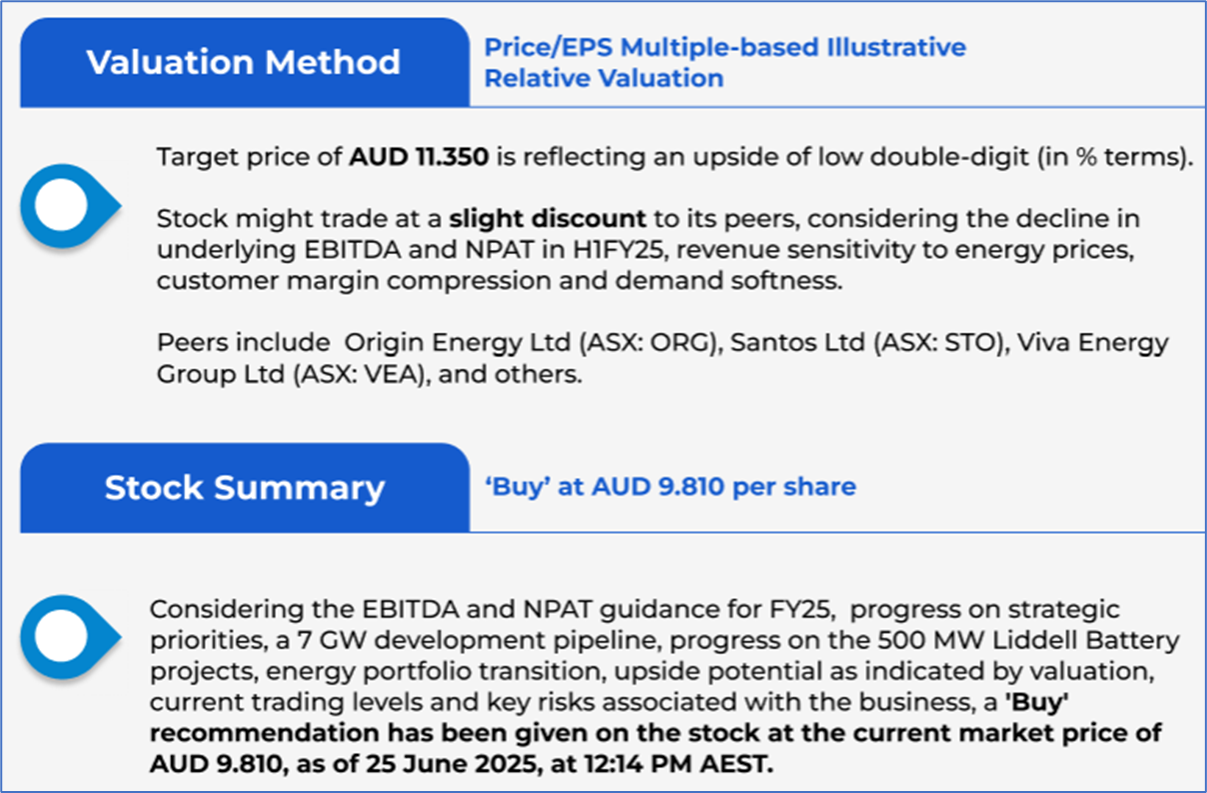This screenshot has height=793, width=1207.
Task: Click the 'Buy' at AUD 9.810 per share heading
Action: point(670,487)
